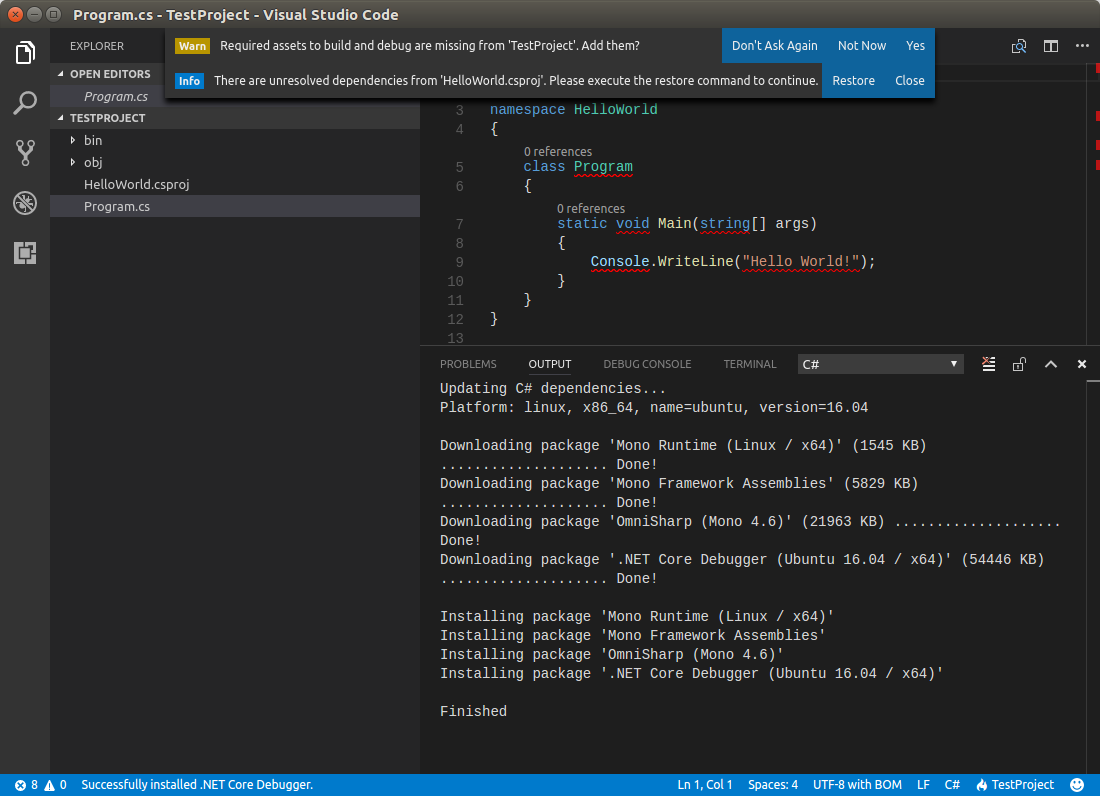The height and width of the screenshot is (796, 1100).
Task: Switch to the Terminal tab
Action: 750,364
